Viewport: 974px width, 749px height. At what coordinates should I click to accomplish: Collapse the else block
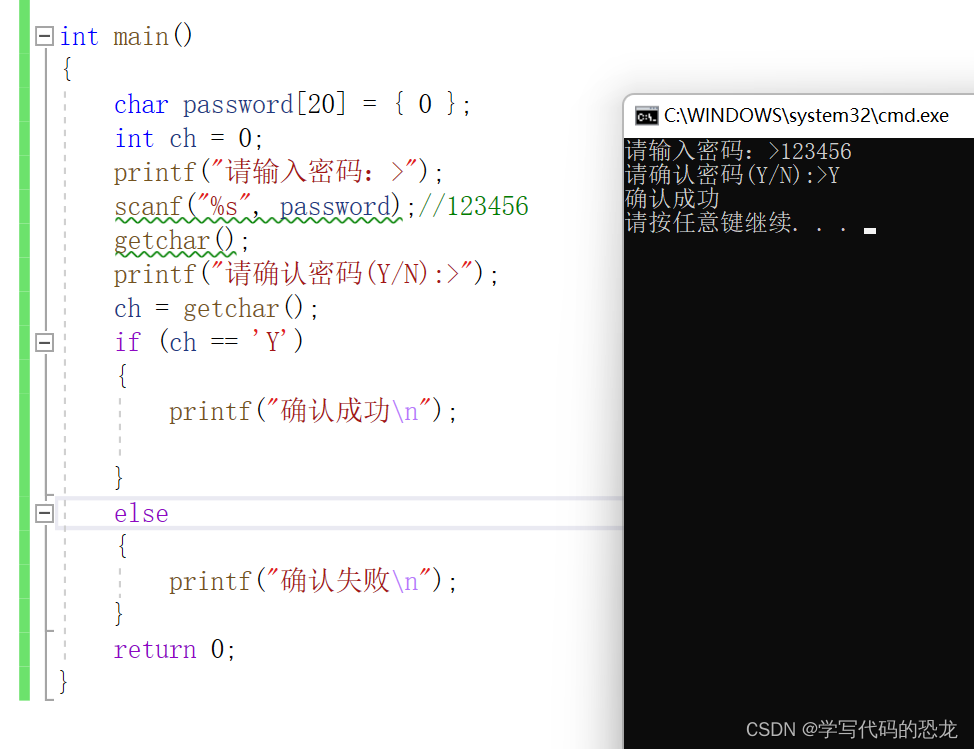44,513
